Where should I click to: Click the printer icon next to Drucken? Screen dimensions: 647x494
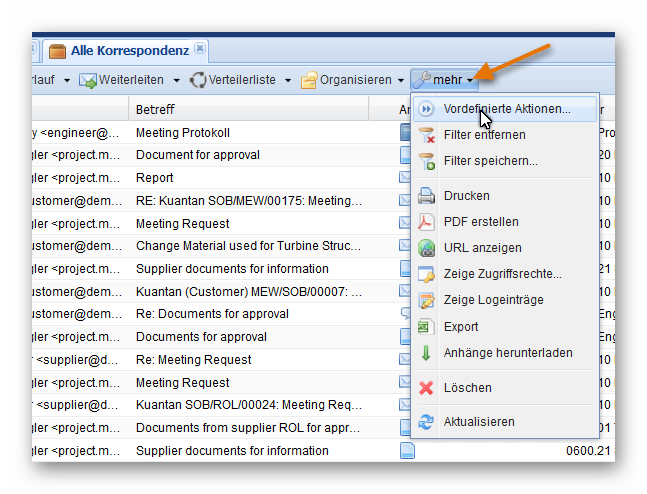(x=427, y=196)
